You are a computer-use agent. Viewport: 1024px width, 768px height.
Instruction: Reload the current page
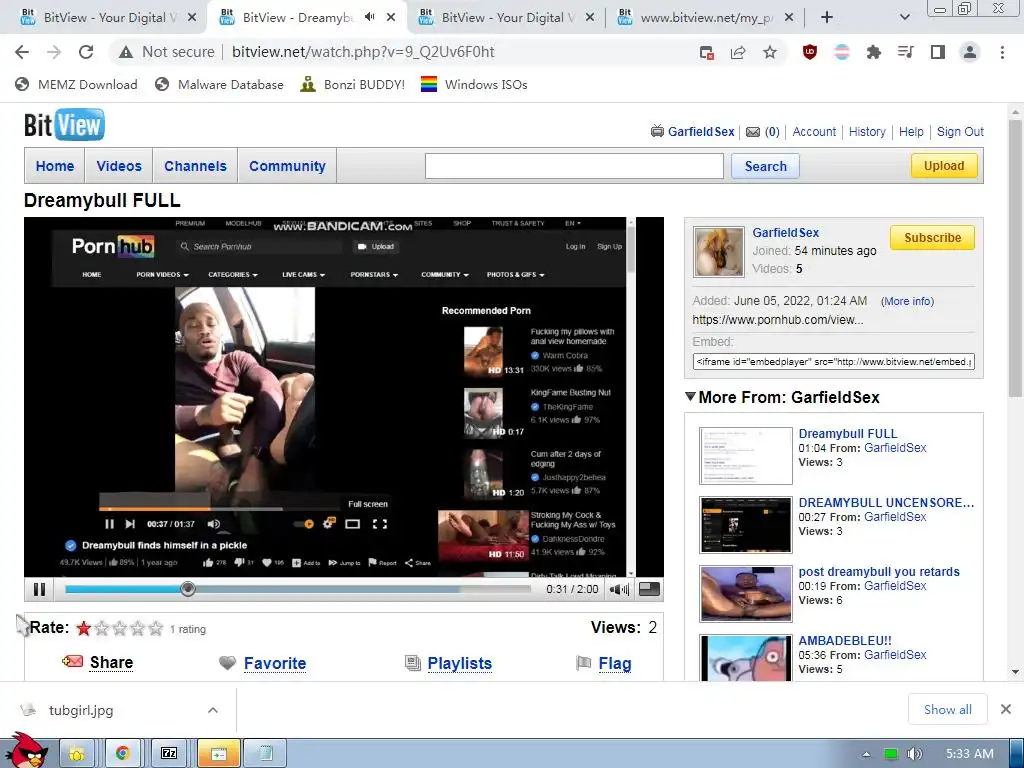tap(86, 52)
